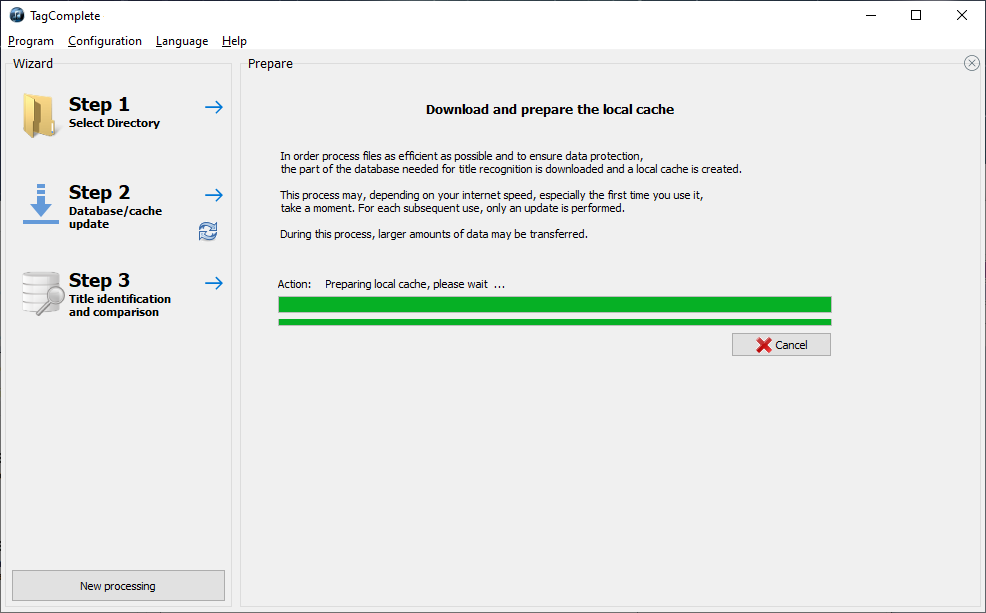Open the Help menu
Viewport: 986px width, 613px height.
tap(234, 41)
